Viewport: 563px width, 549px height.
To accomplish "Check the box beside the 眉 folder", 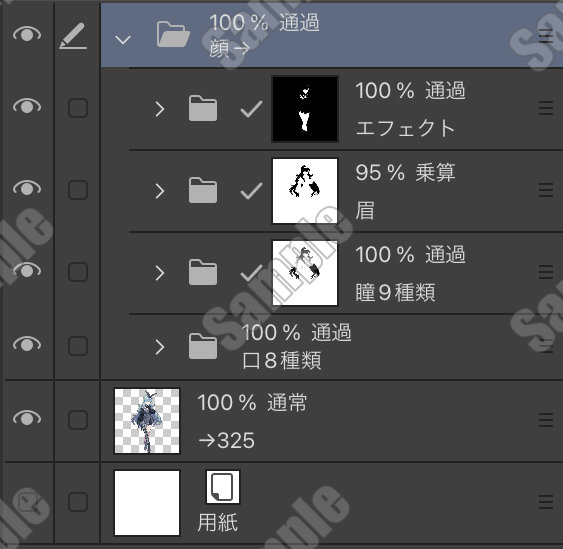I will coord(78,190).
